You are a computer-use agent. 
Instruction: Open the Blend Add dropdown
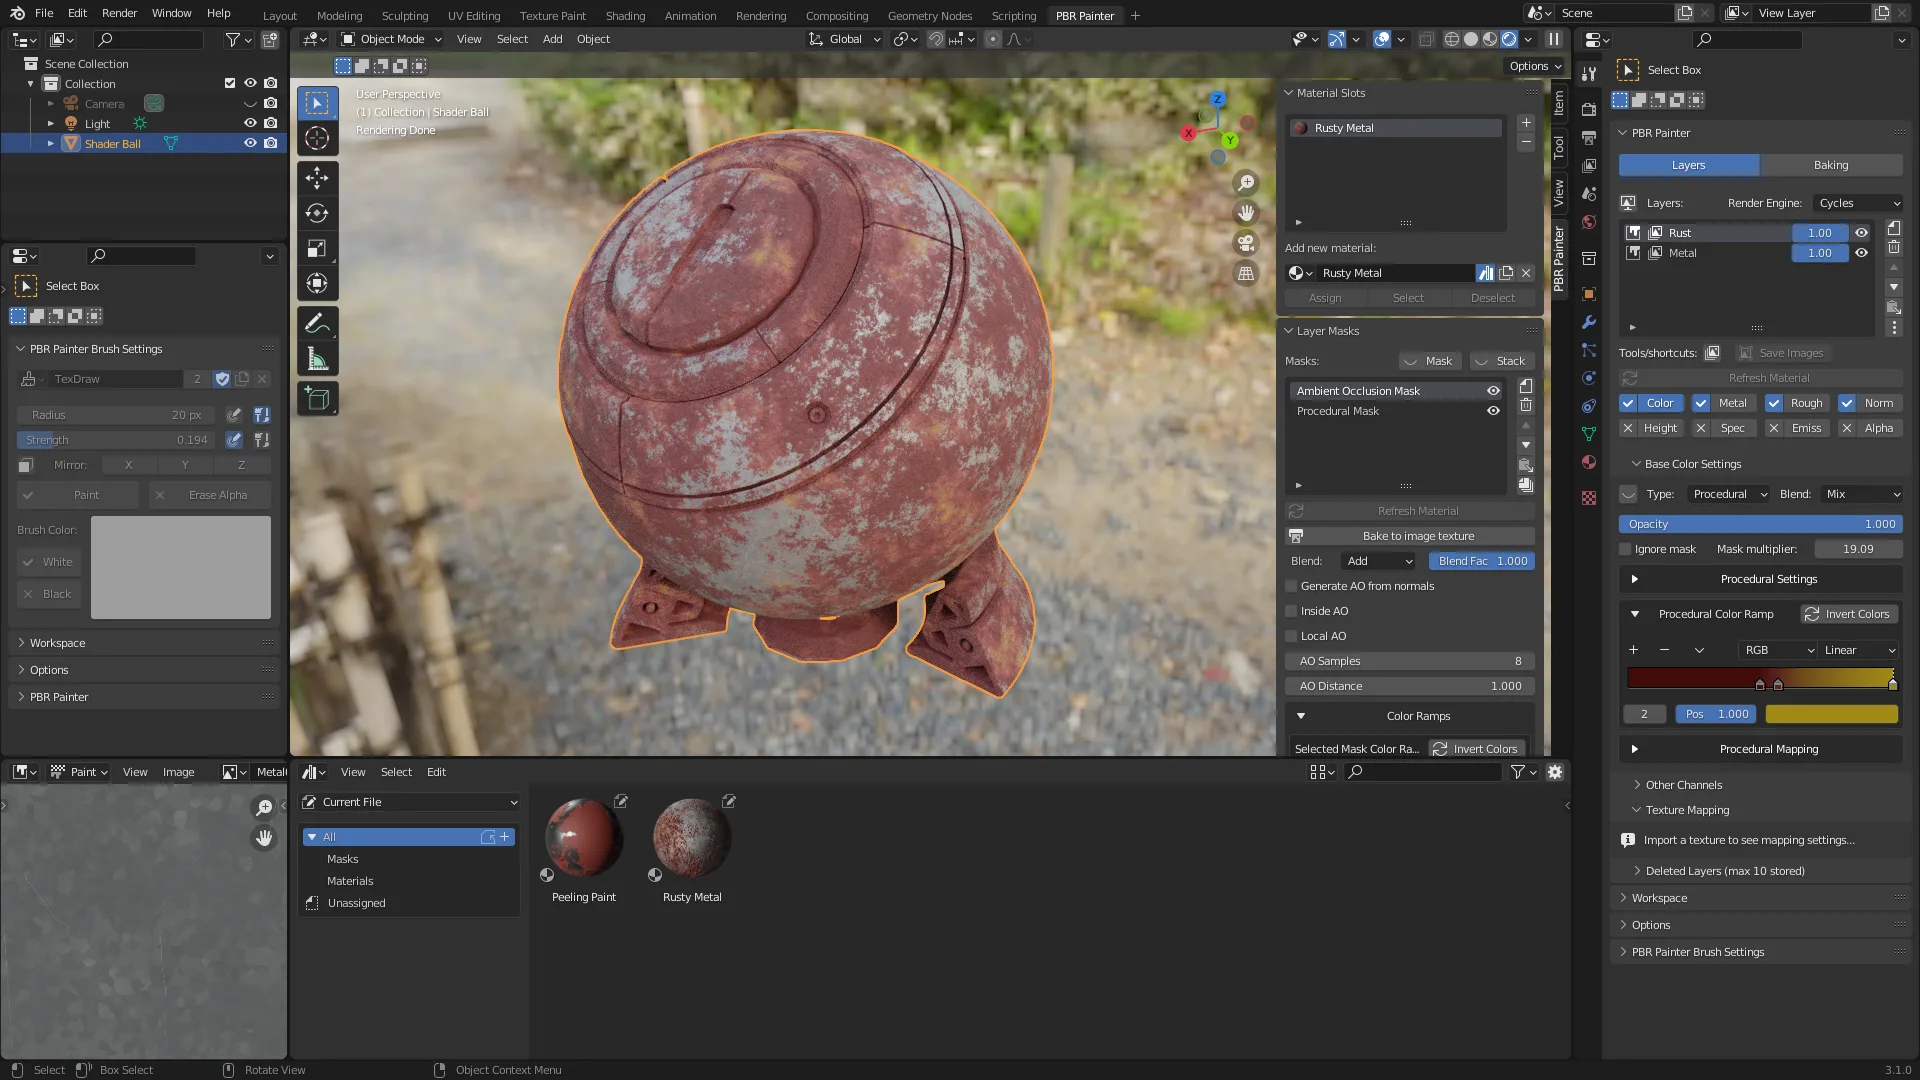[x=1378, y=561]
